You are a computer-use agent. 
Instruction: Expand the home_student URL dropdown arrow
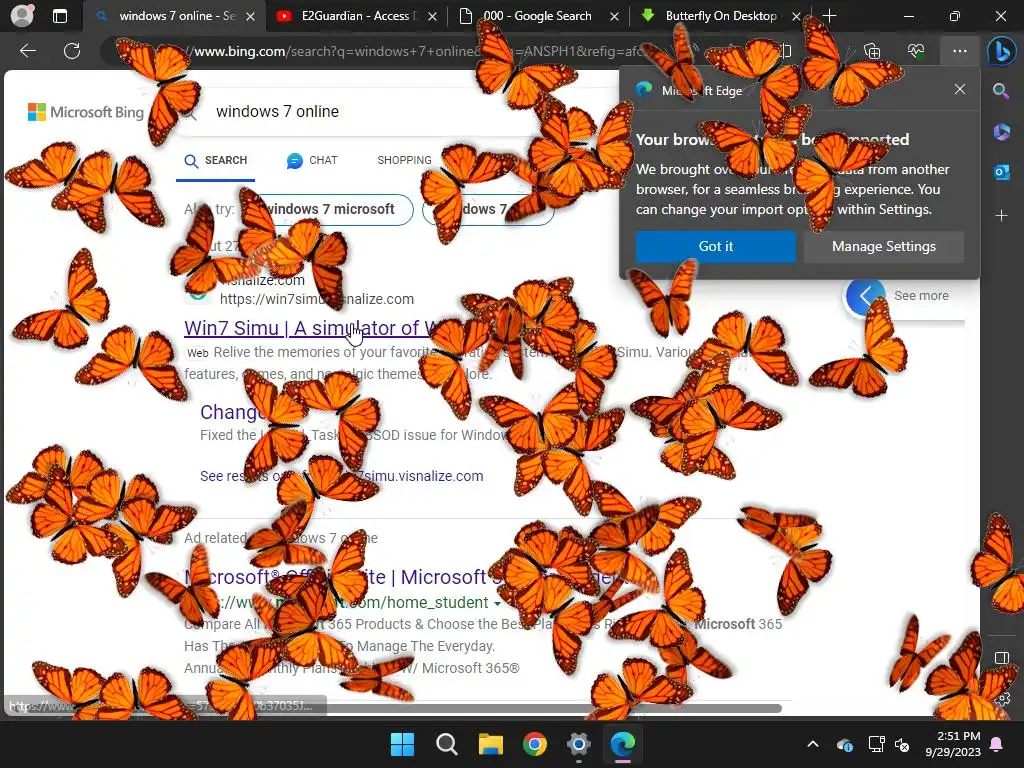[x=498, y=603]
